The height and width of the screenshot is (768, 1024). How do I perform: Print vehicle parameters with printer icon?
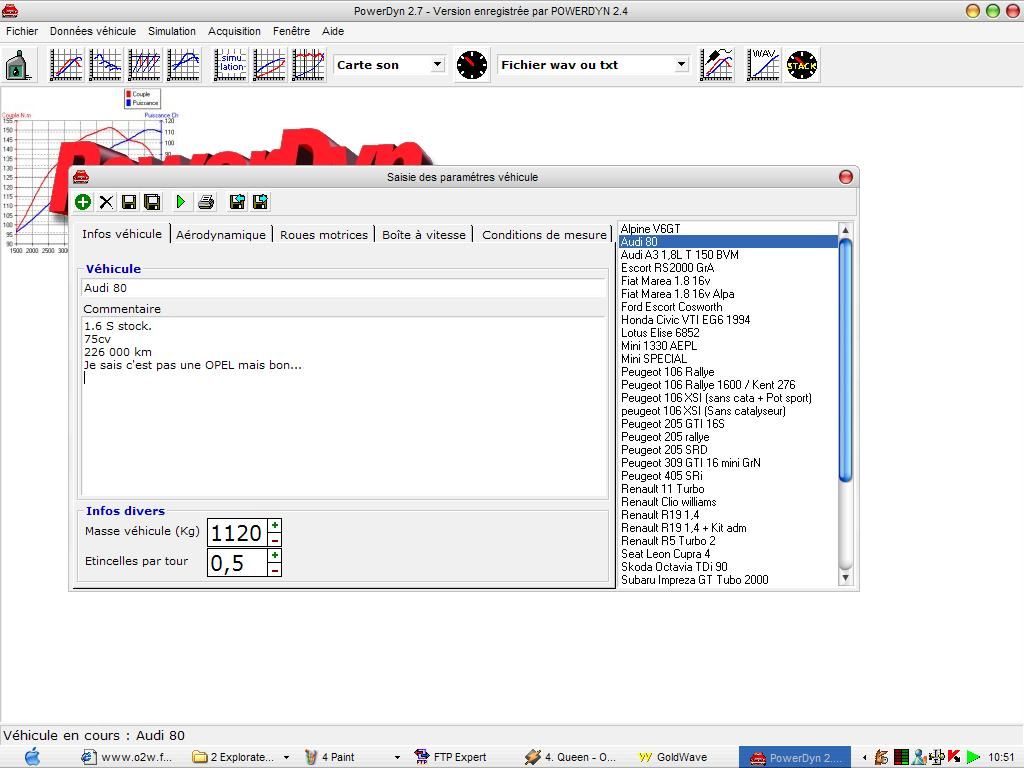206,202
